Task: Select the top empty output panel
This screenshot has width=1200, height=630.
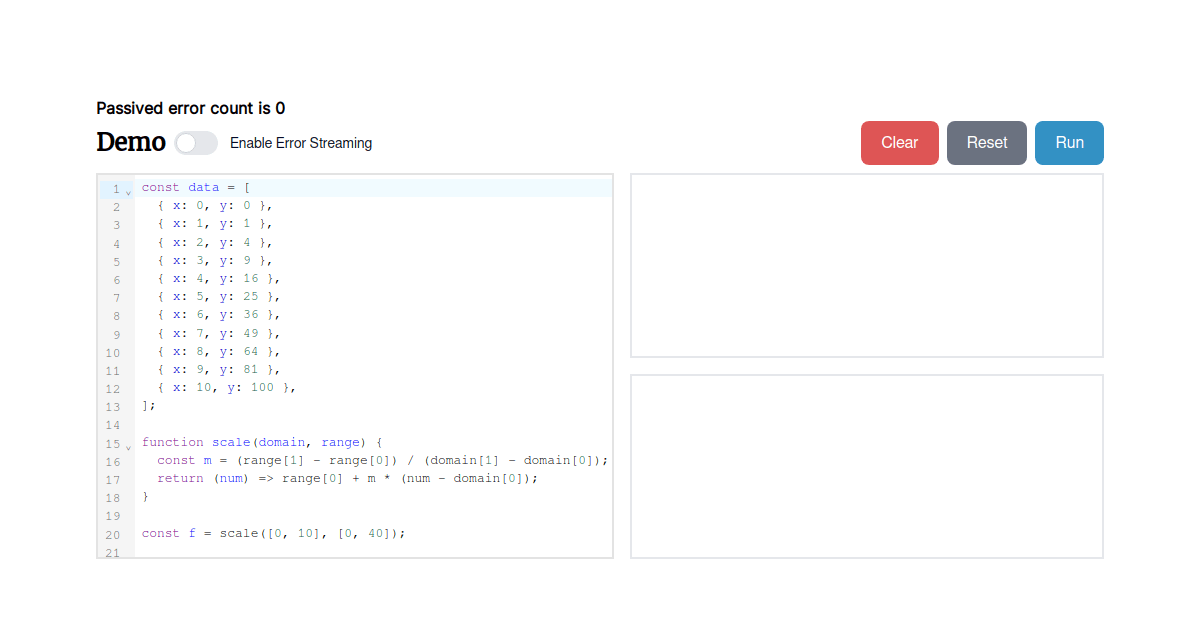Action: 866,265
